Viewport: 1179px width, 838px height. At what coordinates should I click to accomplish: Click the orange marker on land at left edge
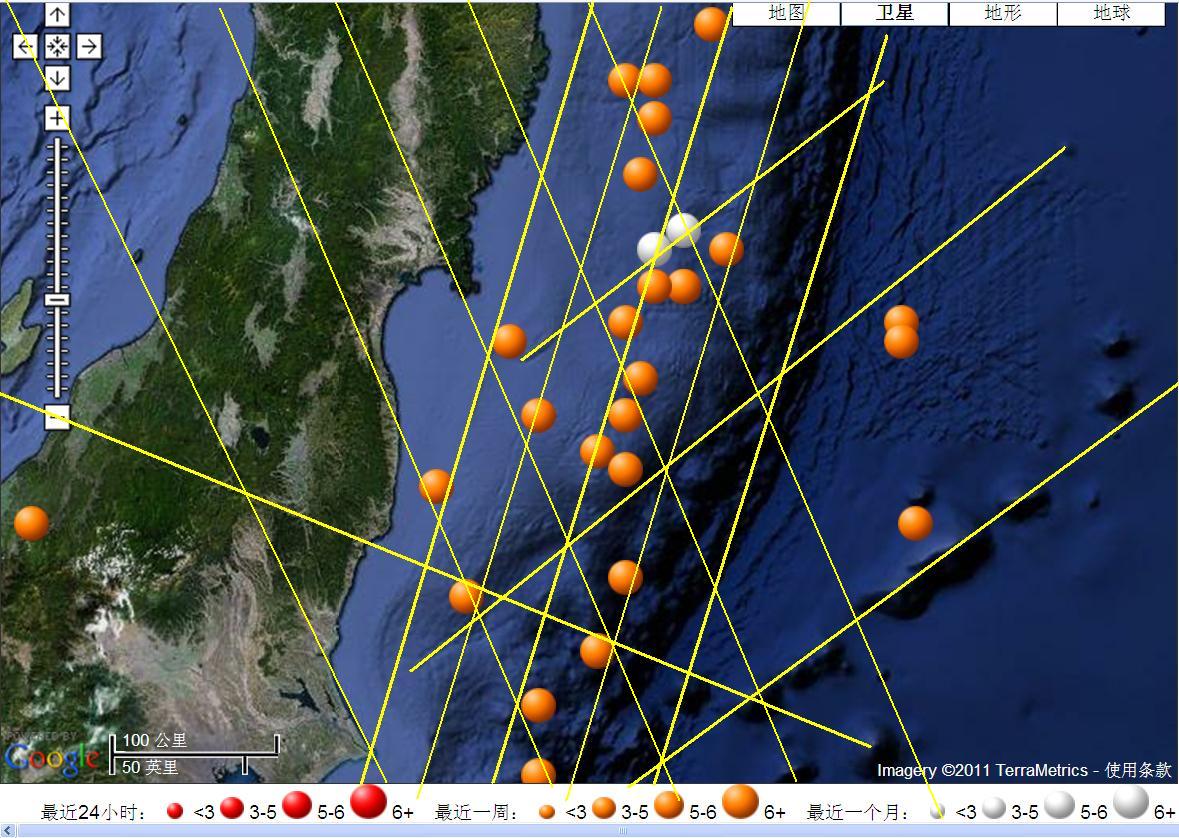coord(31,523)
